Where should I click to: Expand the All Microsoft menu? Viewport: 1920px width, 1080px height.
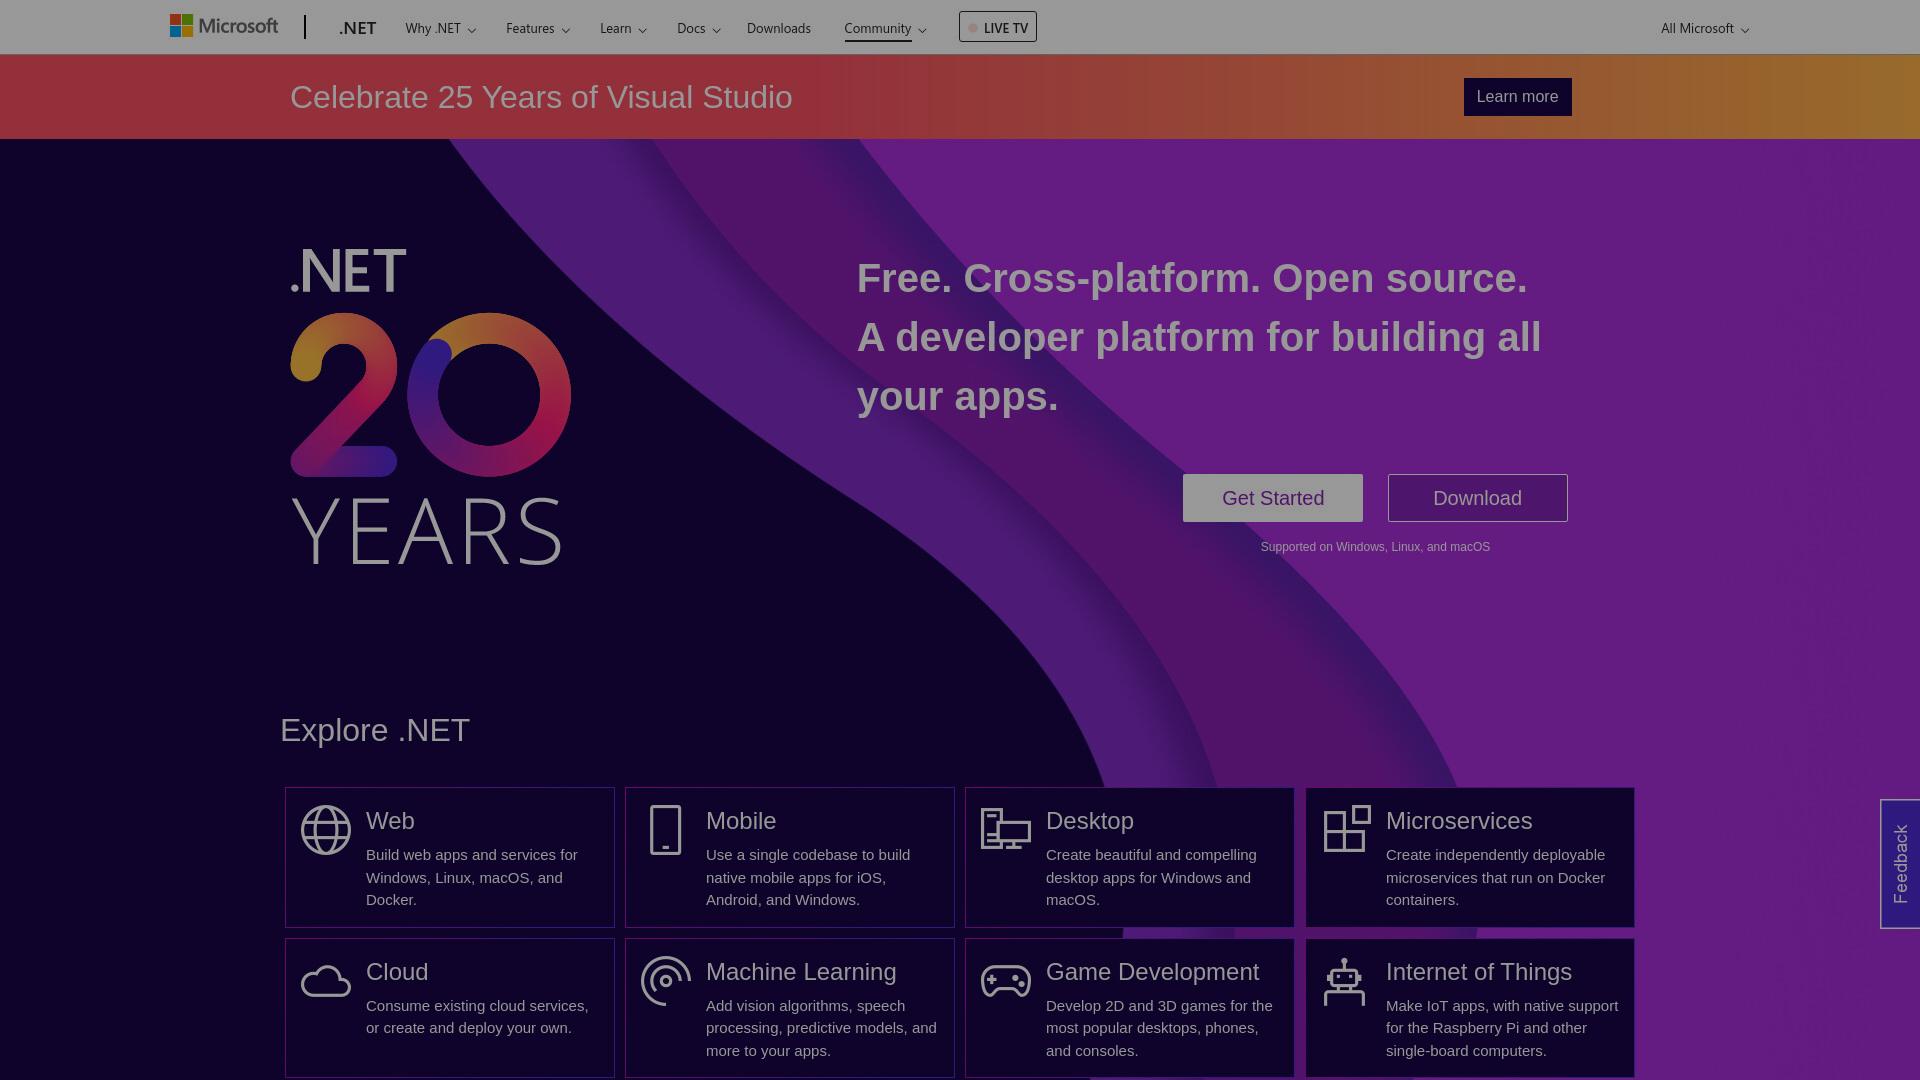(1705, 28)
